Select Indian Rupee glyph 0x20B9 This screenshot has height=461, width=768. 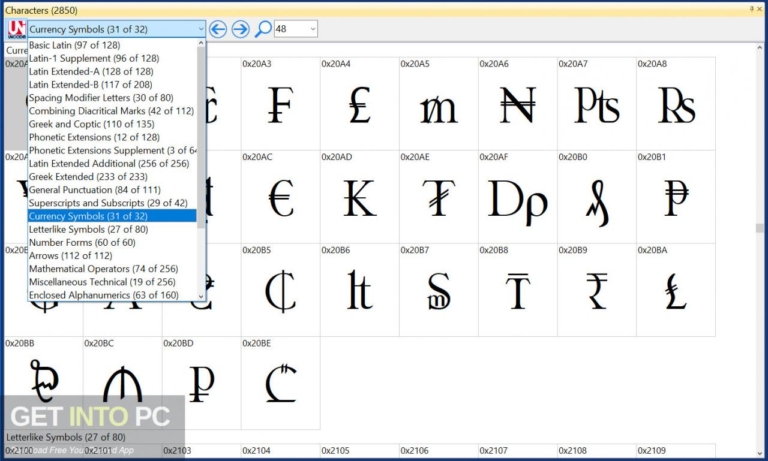coord(597,290)
